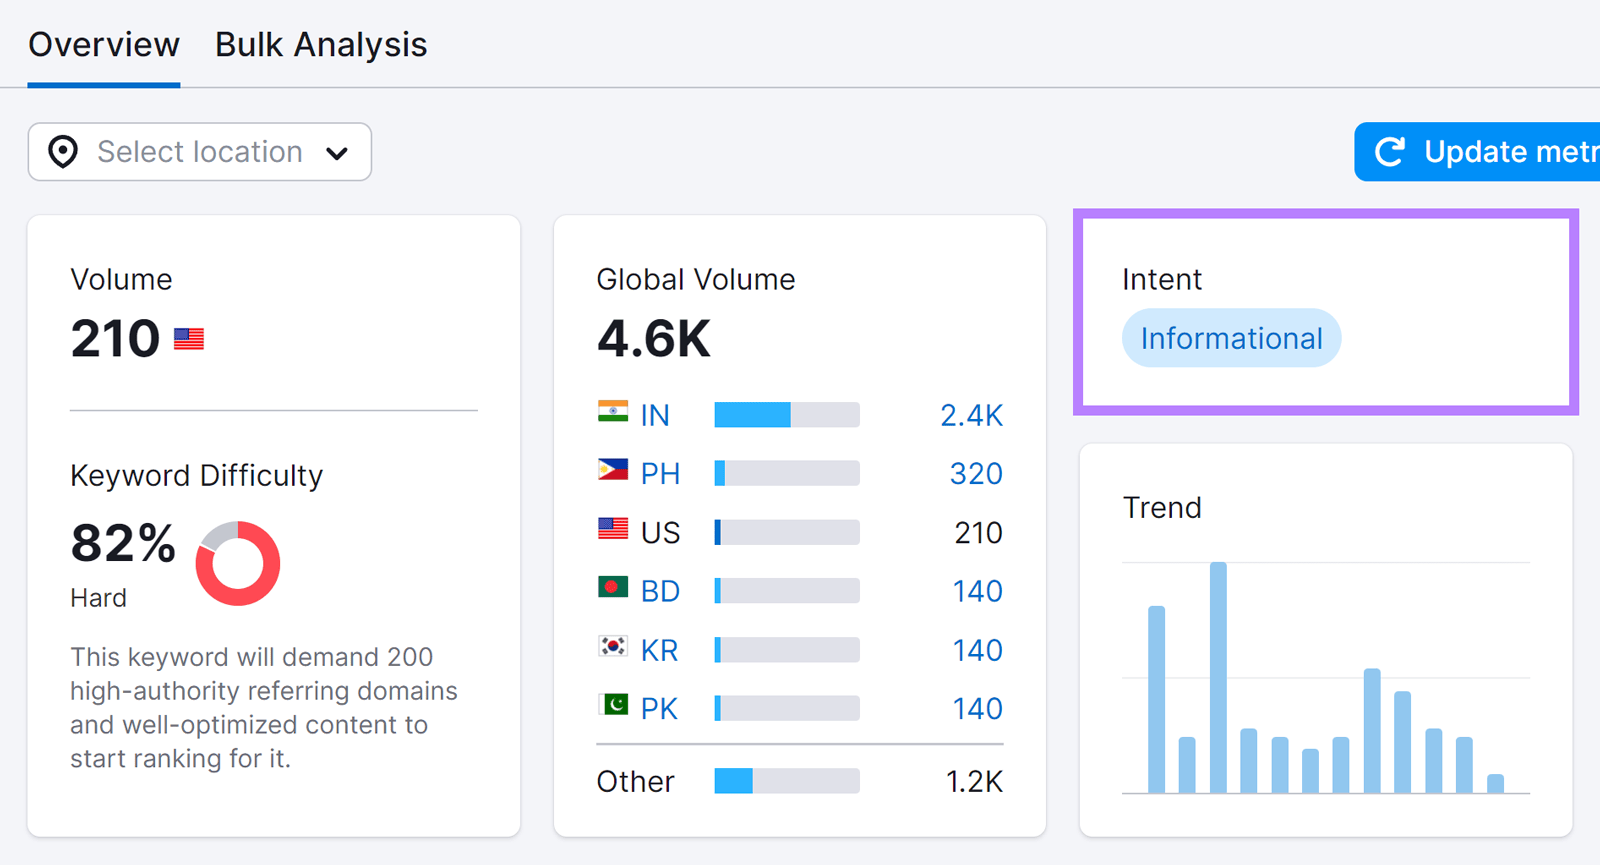
Task: Click the US flag in Global Volume list
Action: pos(613,528)
